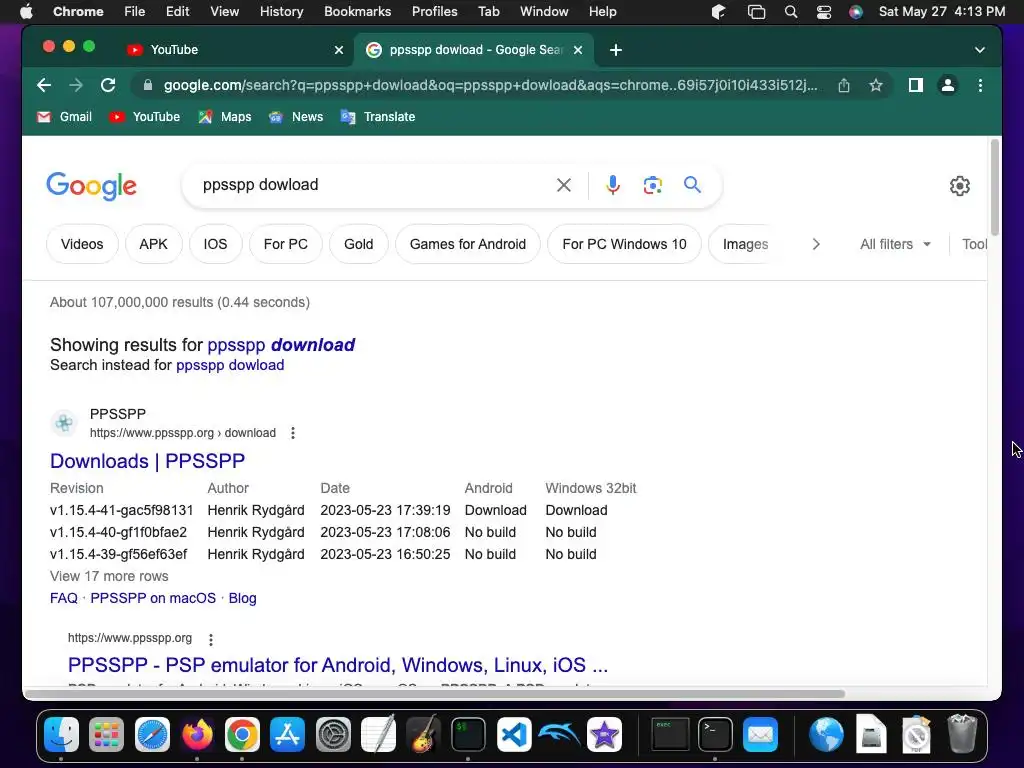The image size is (1024, 768).
Task: Open Control Center in menu bar
Action: coord(824,12)
